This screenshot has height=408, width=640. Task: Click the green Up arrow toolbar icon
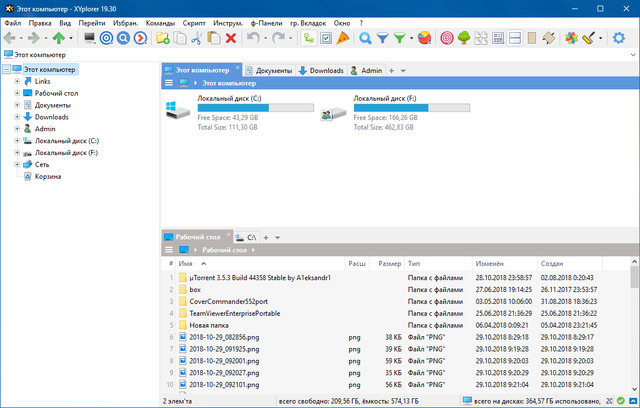(x=59, y=38)
